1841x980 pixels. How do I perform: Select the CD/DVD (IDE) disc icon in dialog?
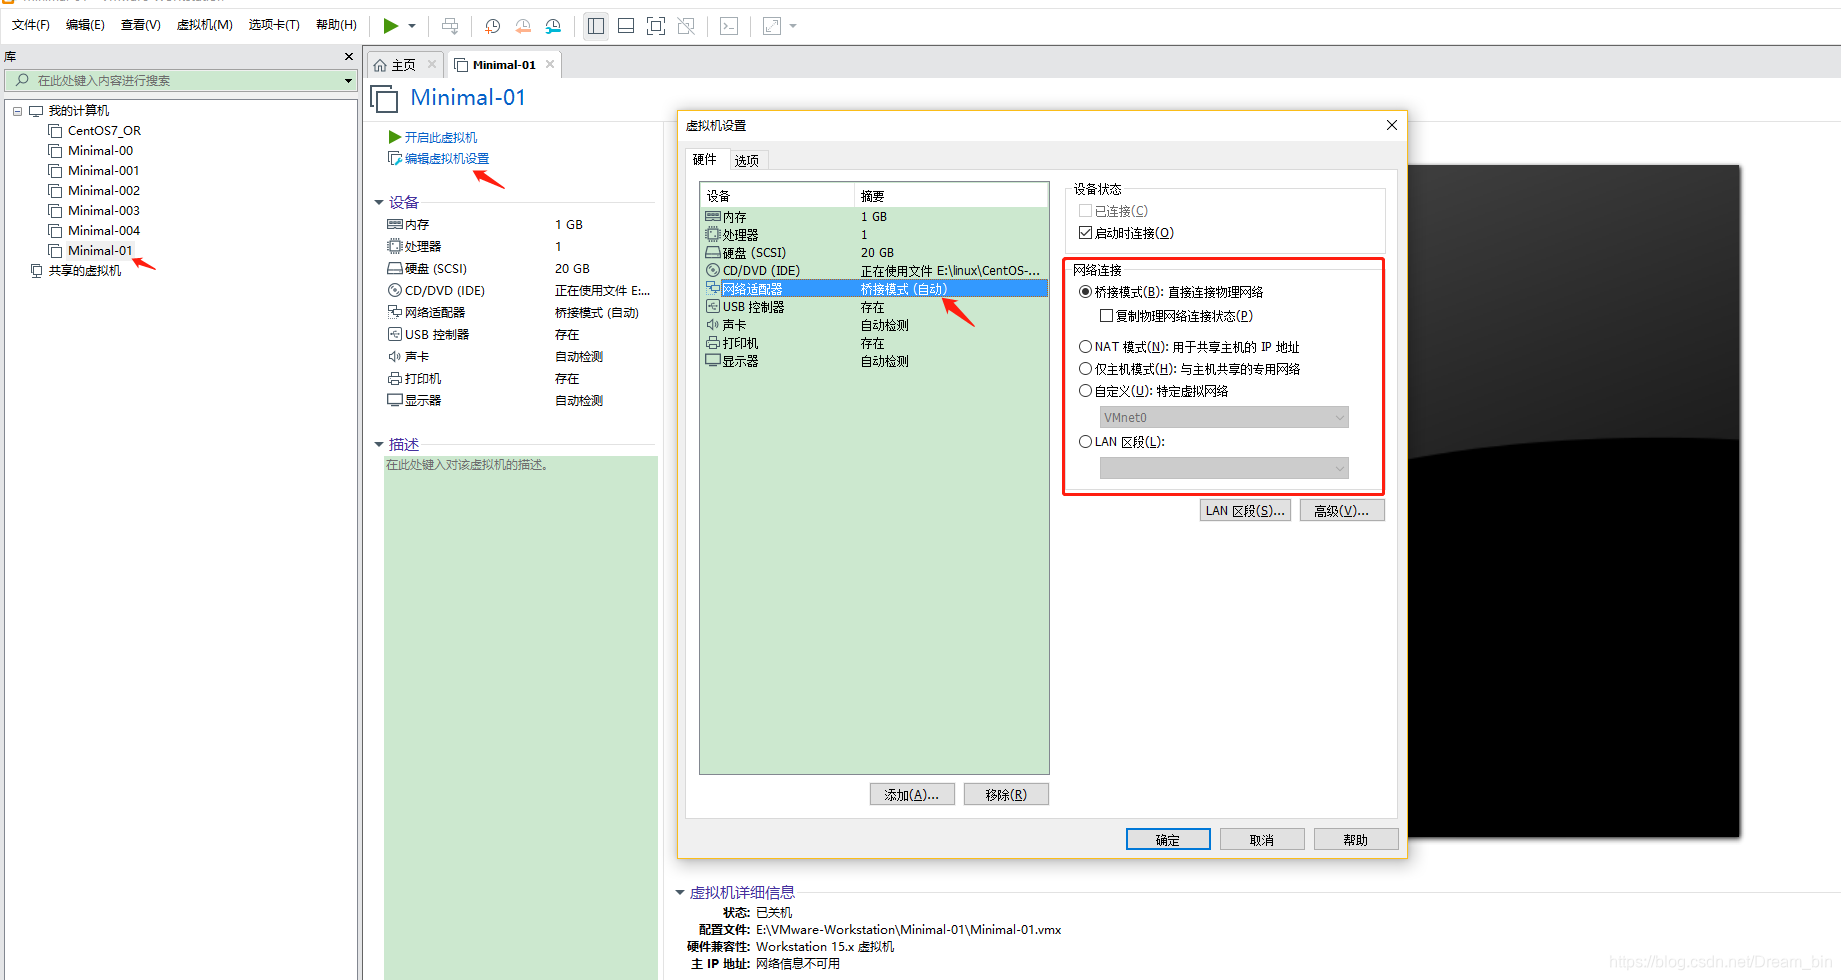click(713, 270)
